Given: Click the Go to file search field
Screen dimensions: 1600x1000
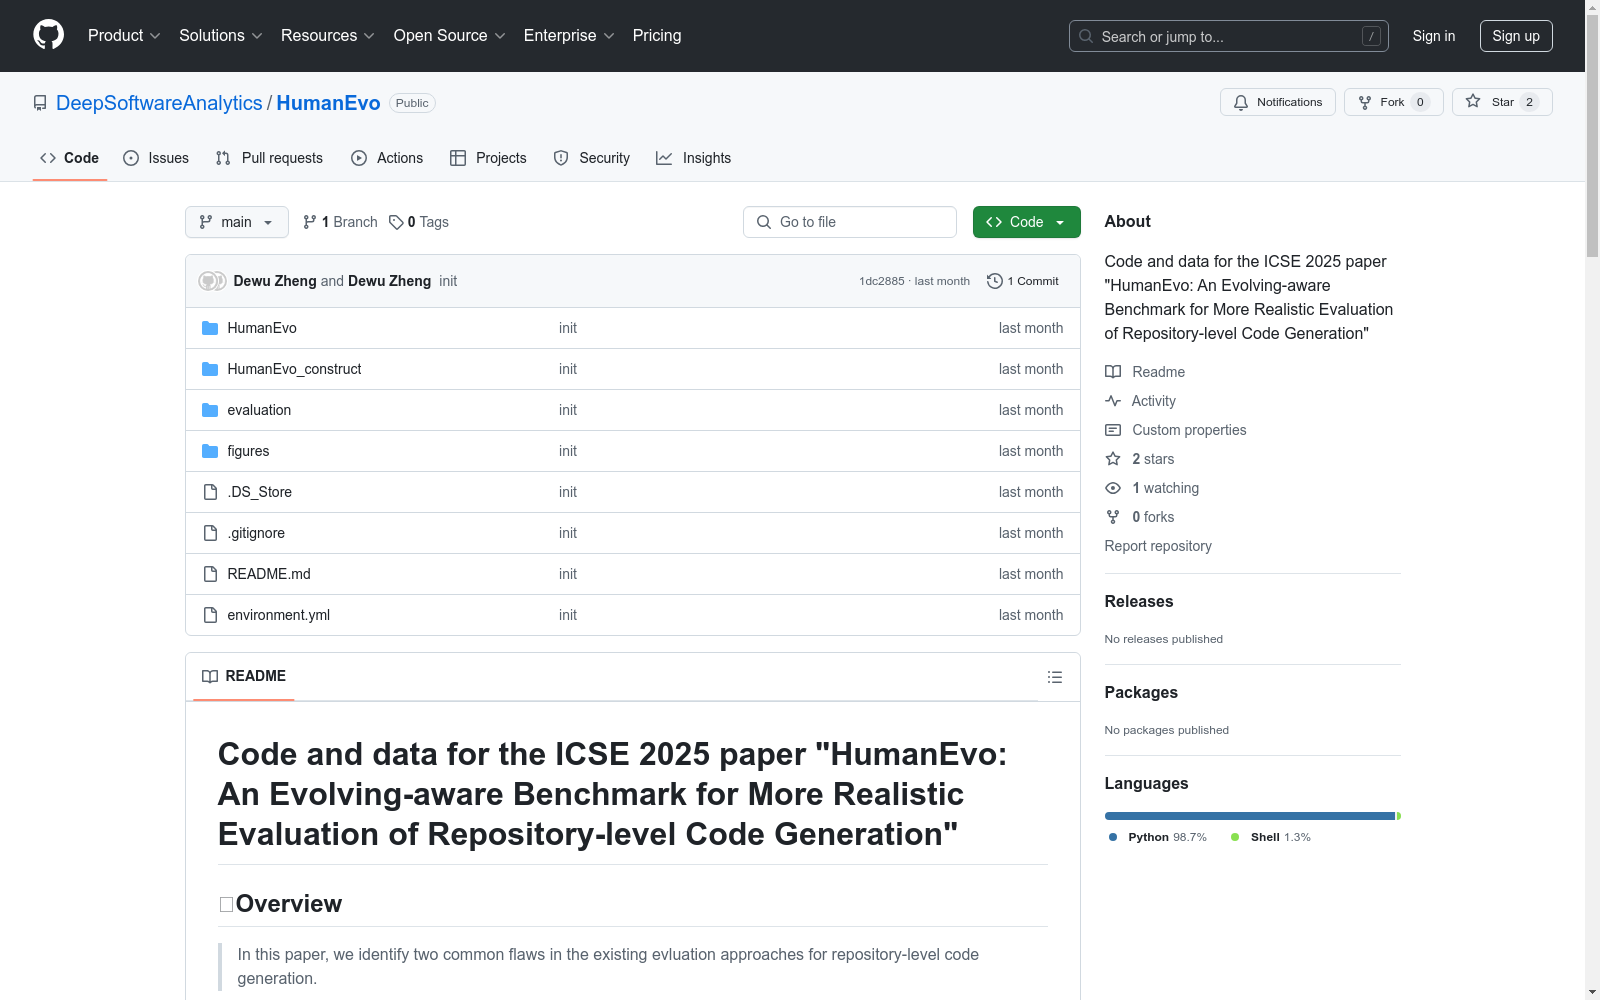Looking at the screenshot, I should tap(850, 222).
